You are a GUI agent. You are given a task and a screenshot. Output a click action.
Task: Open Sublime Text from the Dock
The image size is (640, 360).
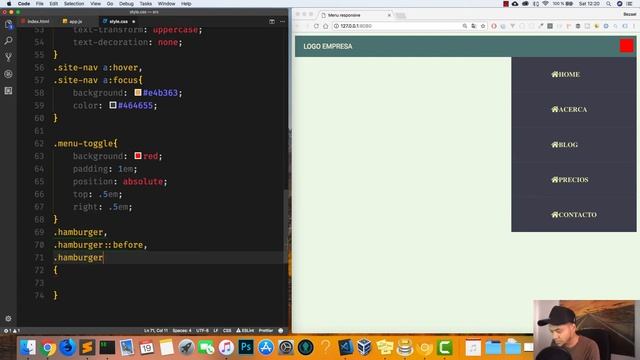pos(87,347)
